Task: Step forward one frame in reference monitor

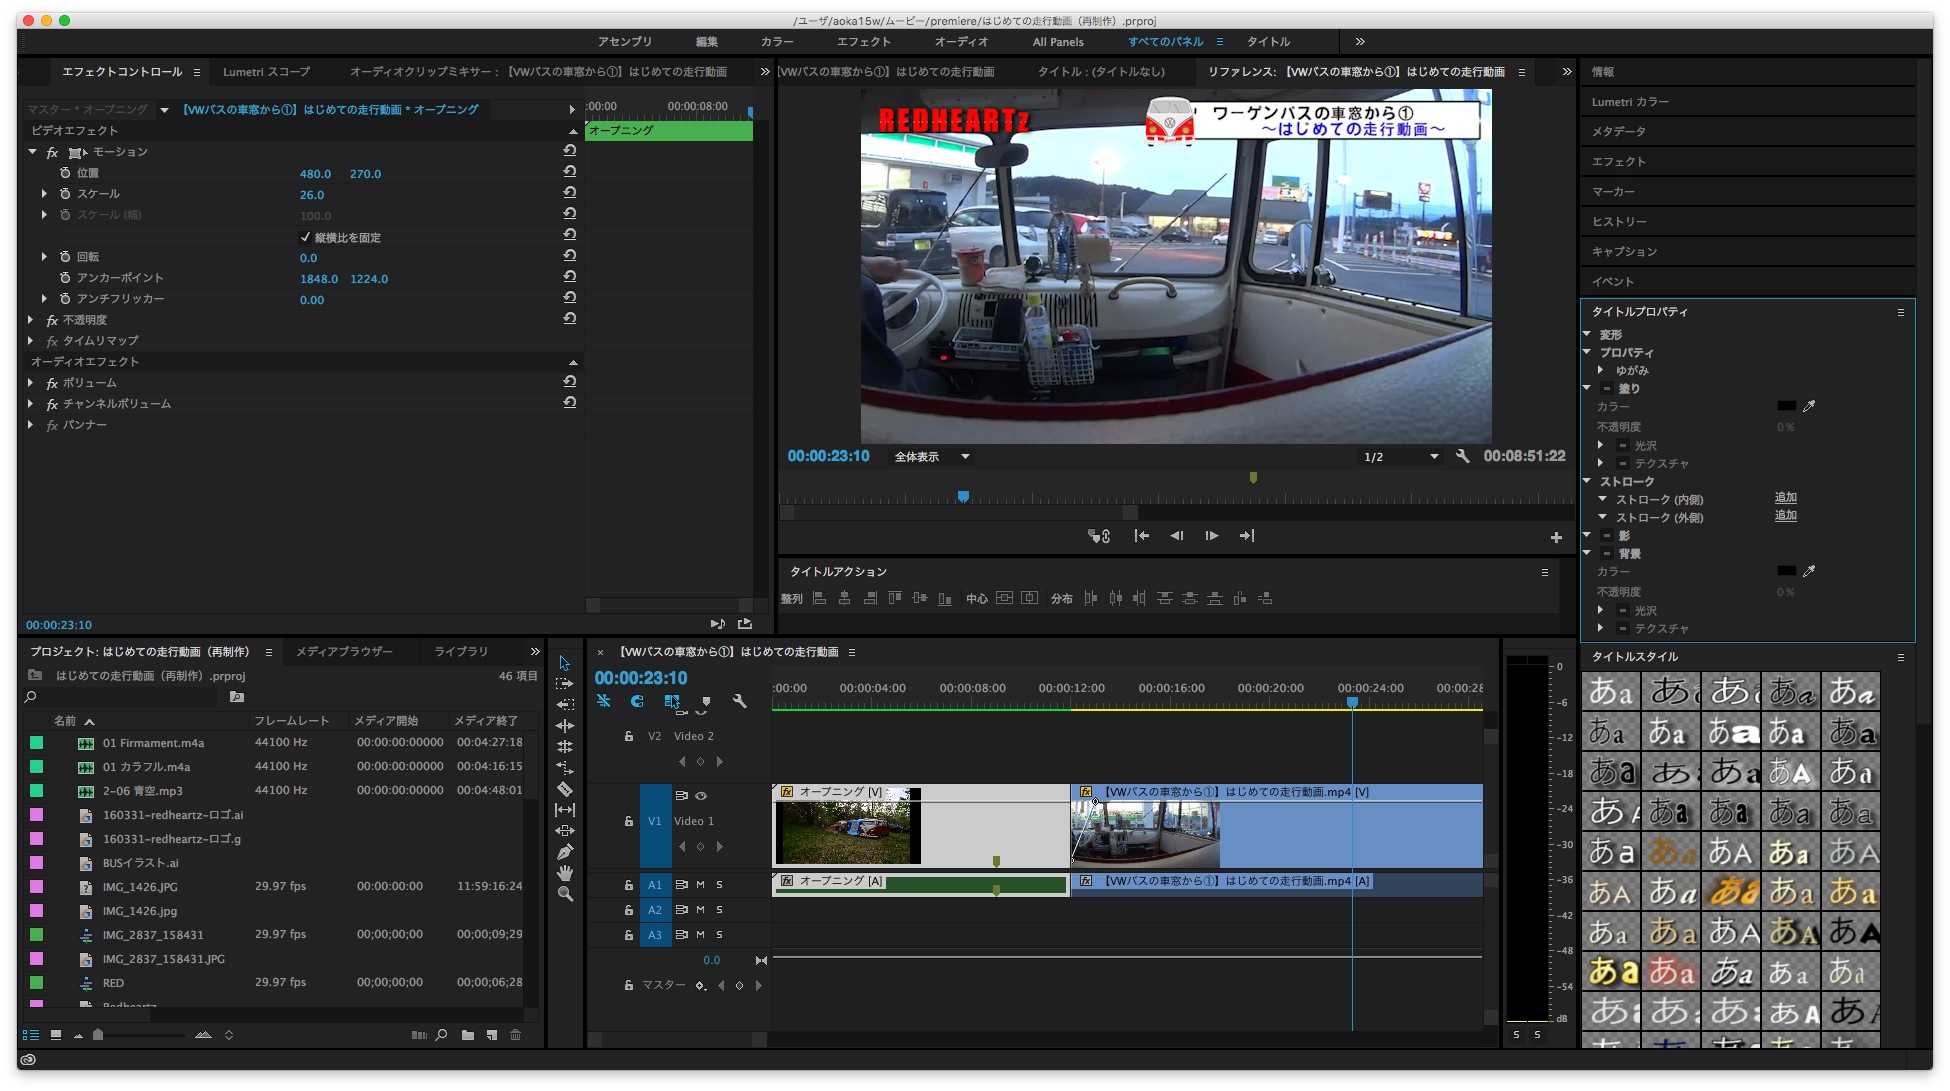Action: [1212, 536]
